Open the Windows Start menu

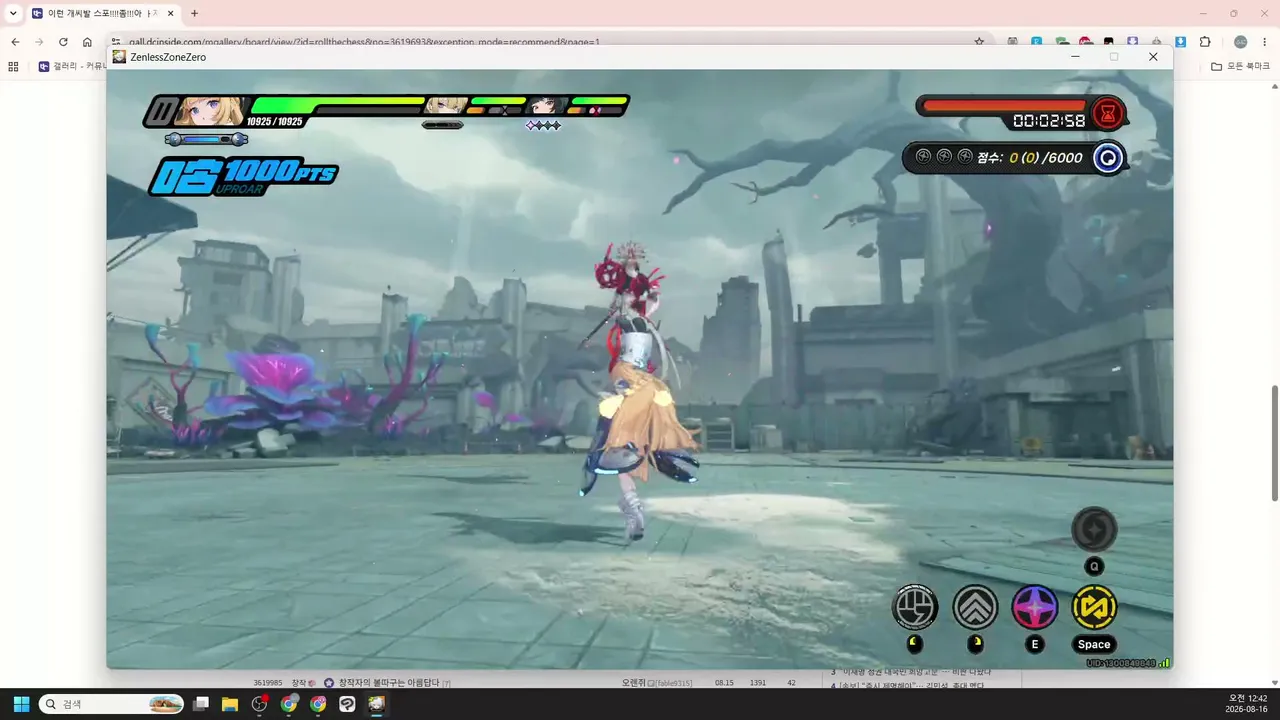coord(21,704)
